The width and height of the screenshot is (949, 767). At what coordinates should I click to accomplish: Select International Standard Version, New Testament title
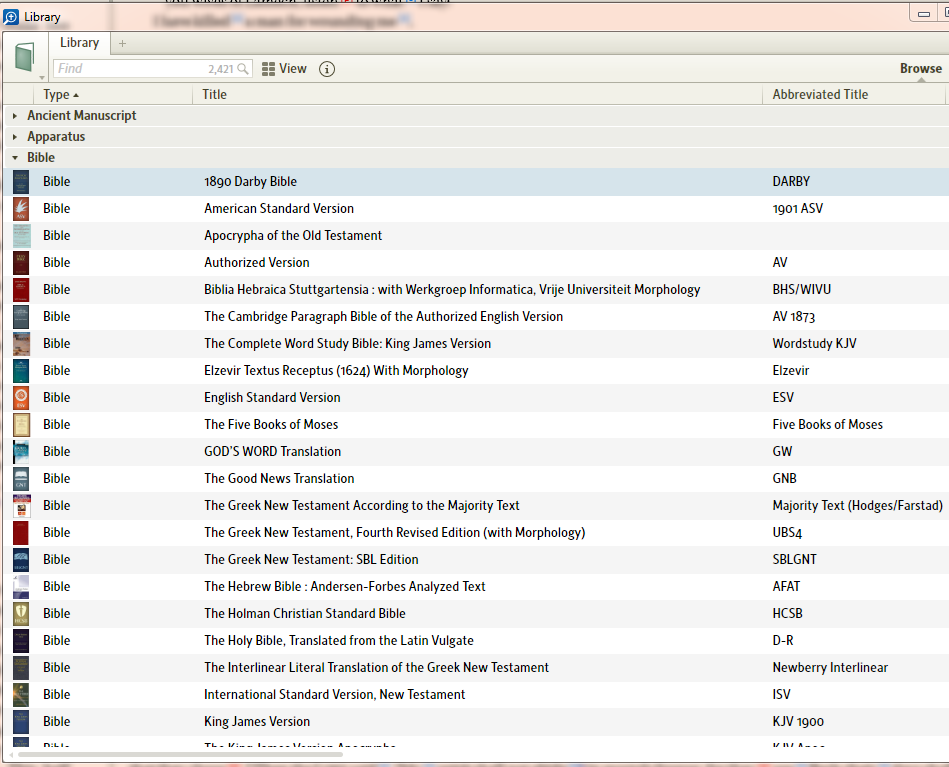(335, 694)
